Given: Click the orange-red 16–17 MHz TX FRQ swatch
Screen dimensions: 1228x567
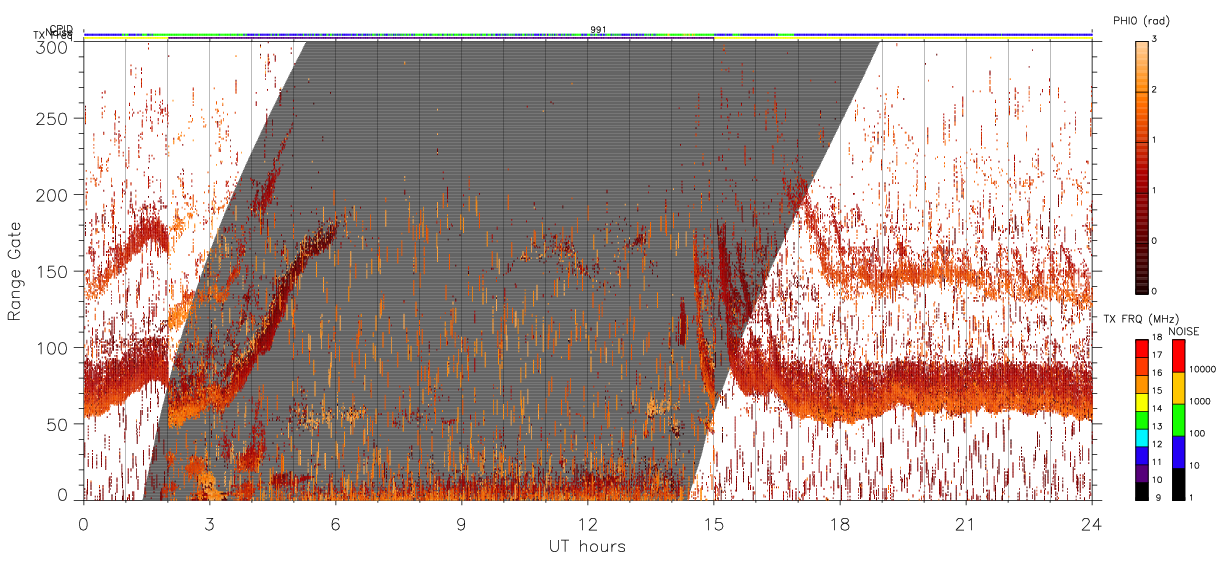Looking at the screenshot, I should point(1140,365).
